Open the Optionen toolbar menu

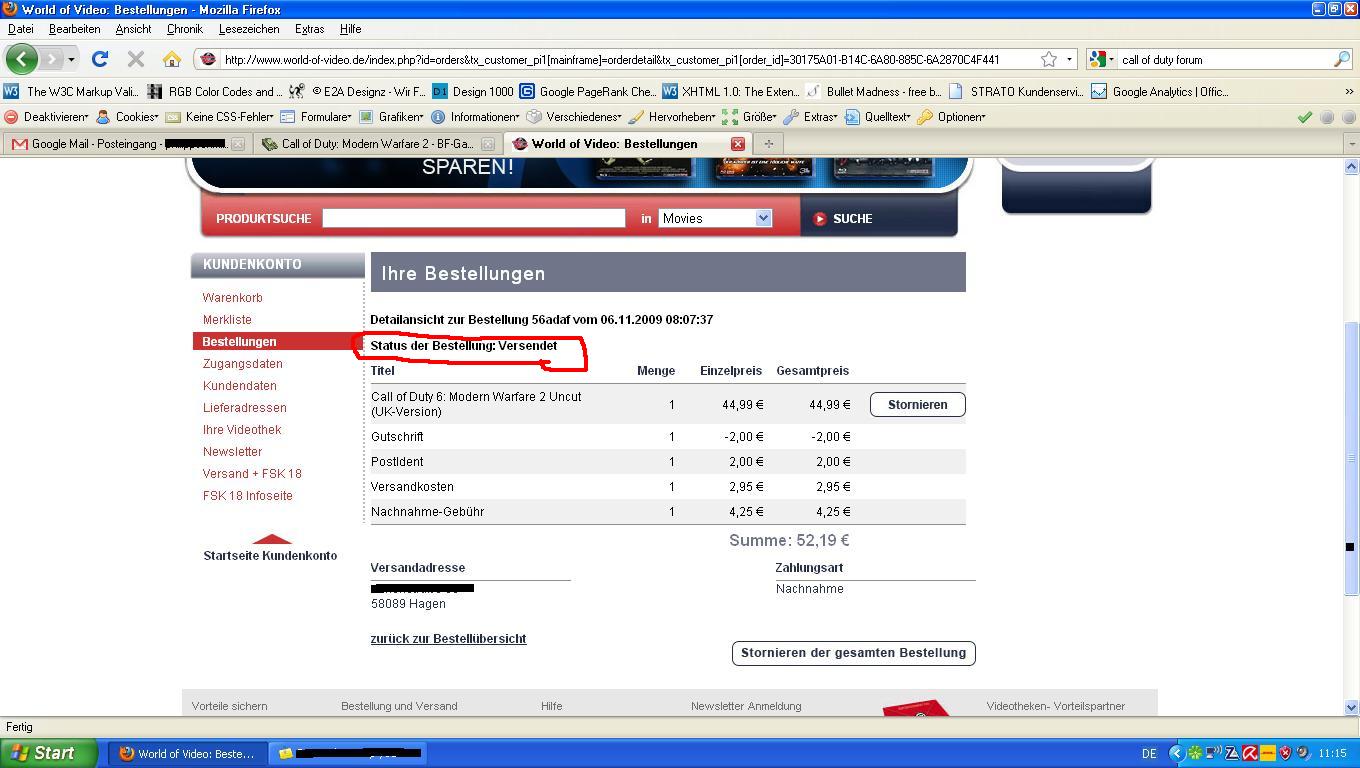coord(951,116)
